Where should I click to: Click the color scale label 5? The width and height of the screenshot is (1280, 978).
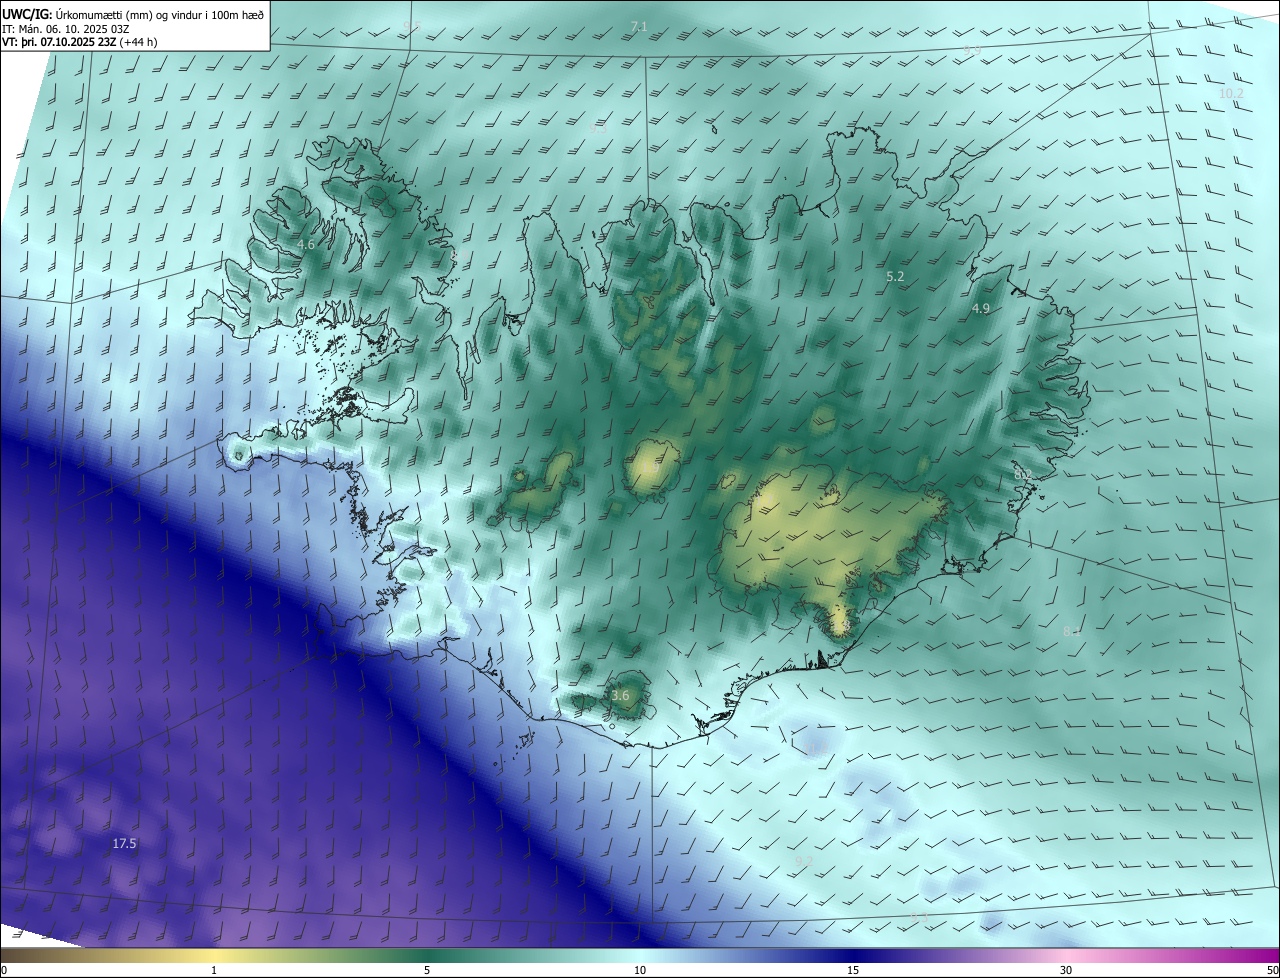(427, 970)
